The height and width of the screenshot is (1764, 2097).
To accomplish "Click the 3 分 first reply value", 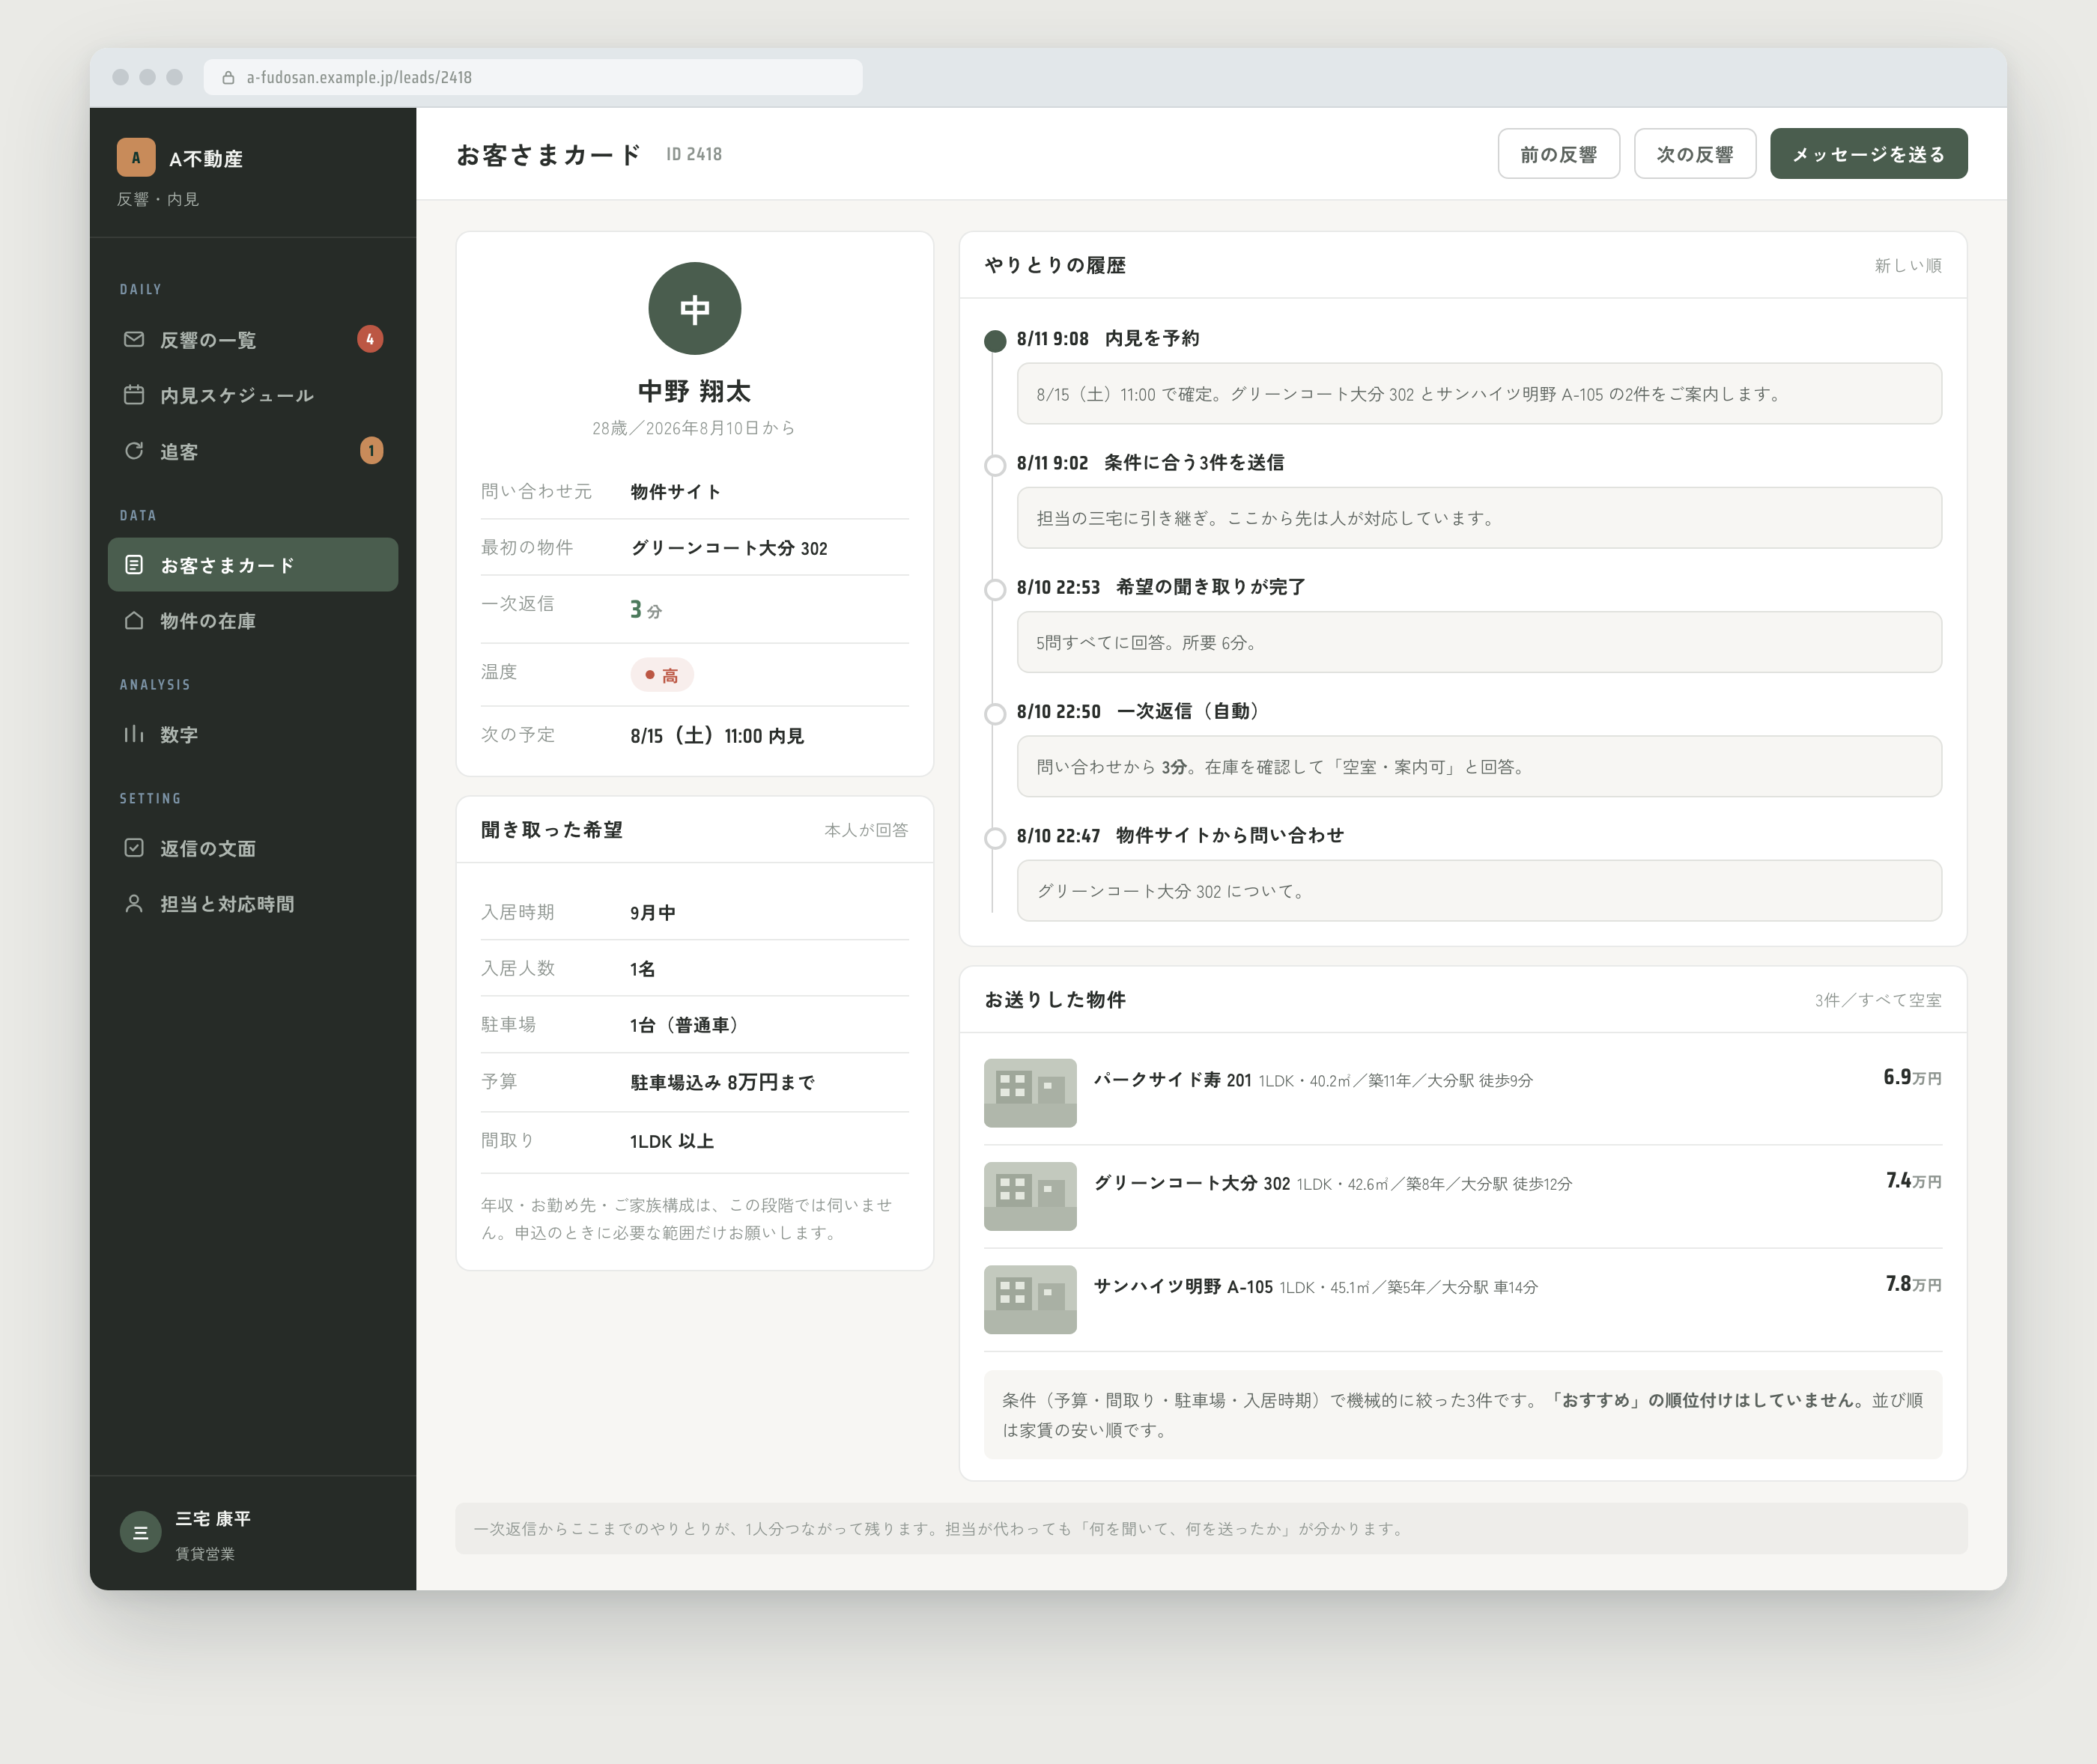I will (x=646, y=609).
